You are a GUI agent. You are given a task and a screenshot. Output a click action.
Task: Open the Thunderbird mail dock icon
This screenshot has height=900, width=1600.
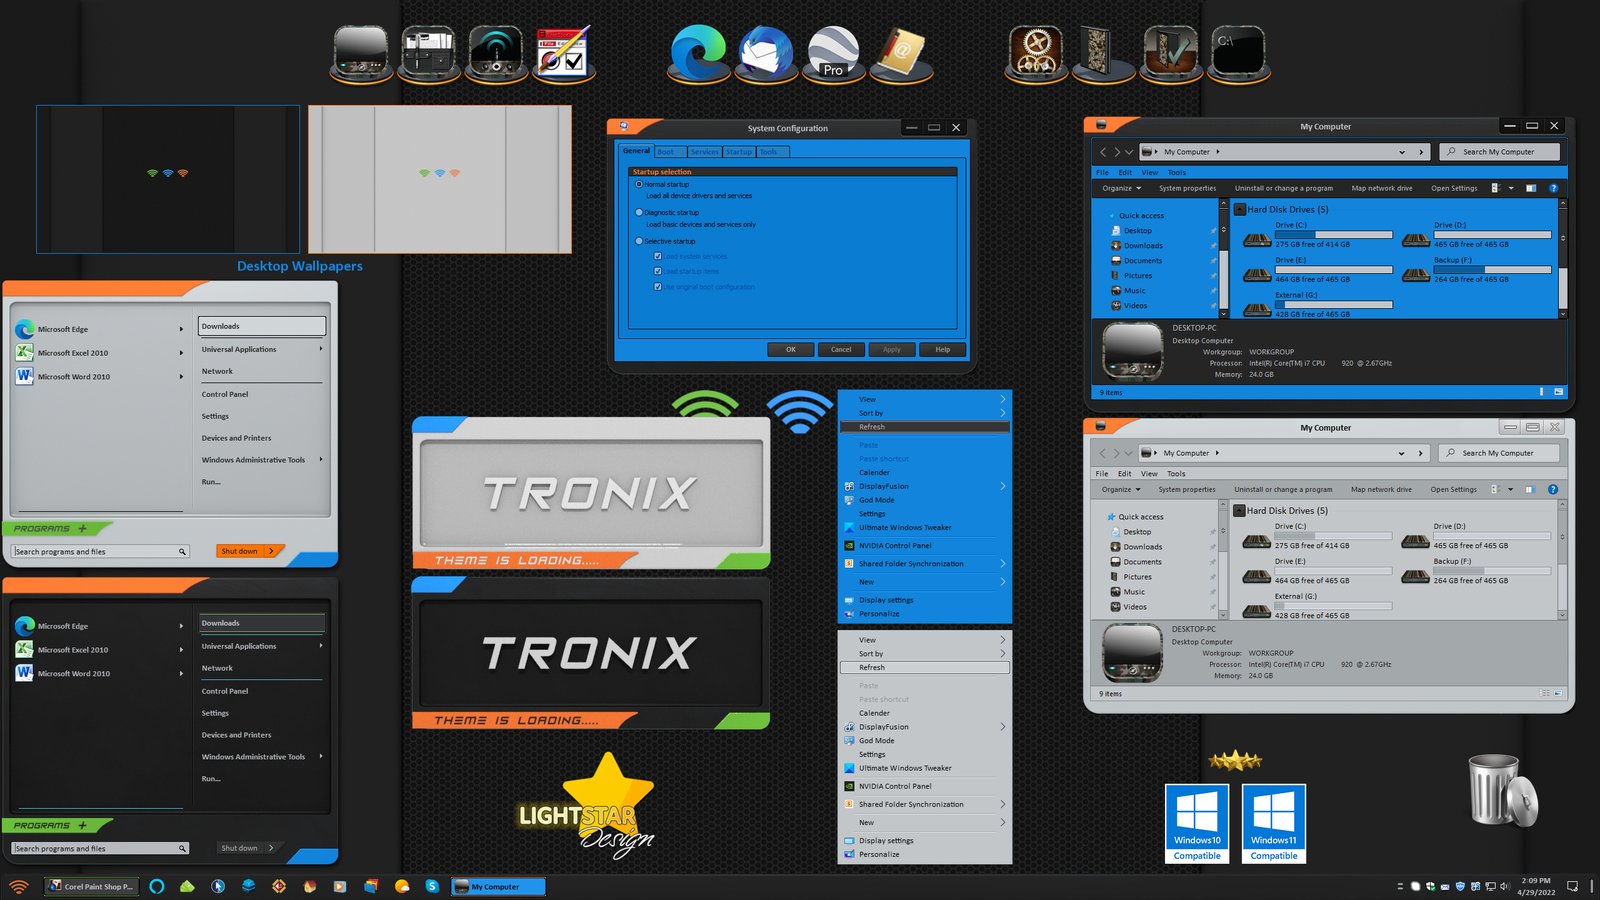click(x=766, y=53)
